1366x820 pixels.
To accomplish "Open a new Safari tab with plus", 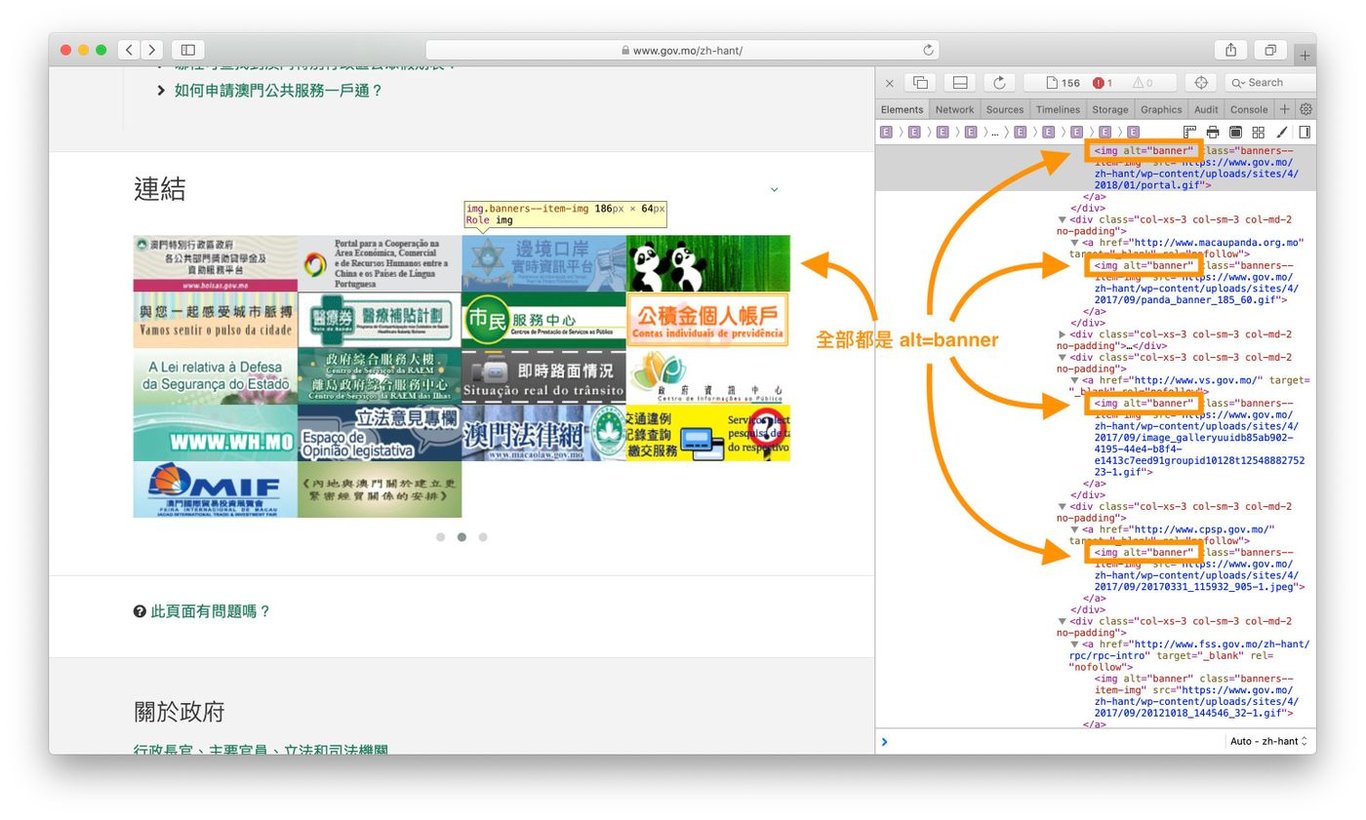I will point(1305,55).
